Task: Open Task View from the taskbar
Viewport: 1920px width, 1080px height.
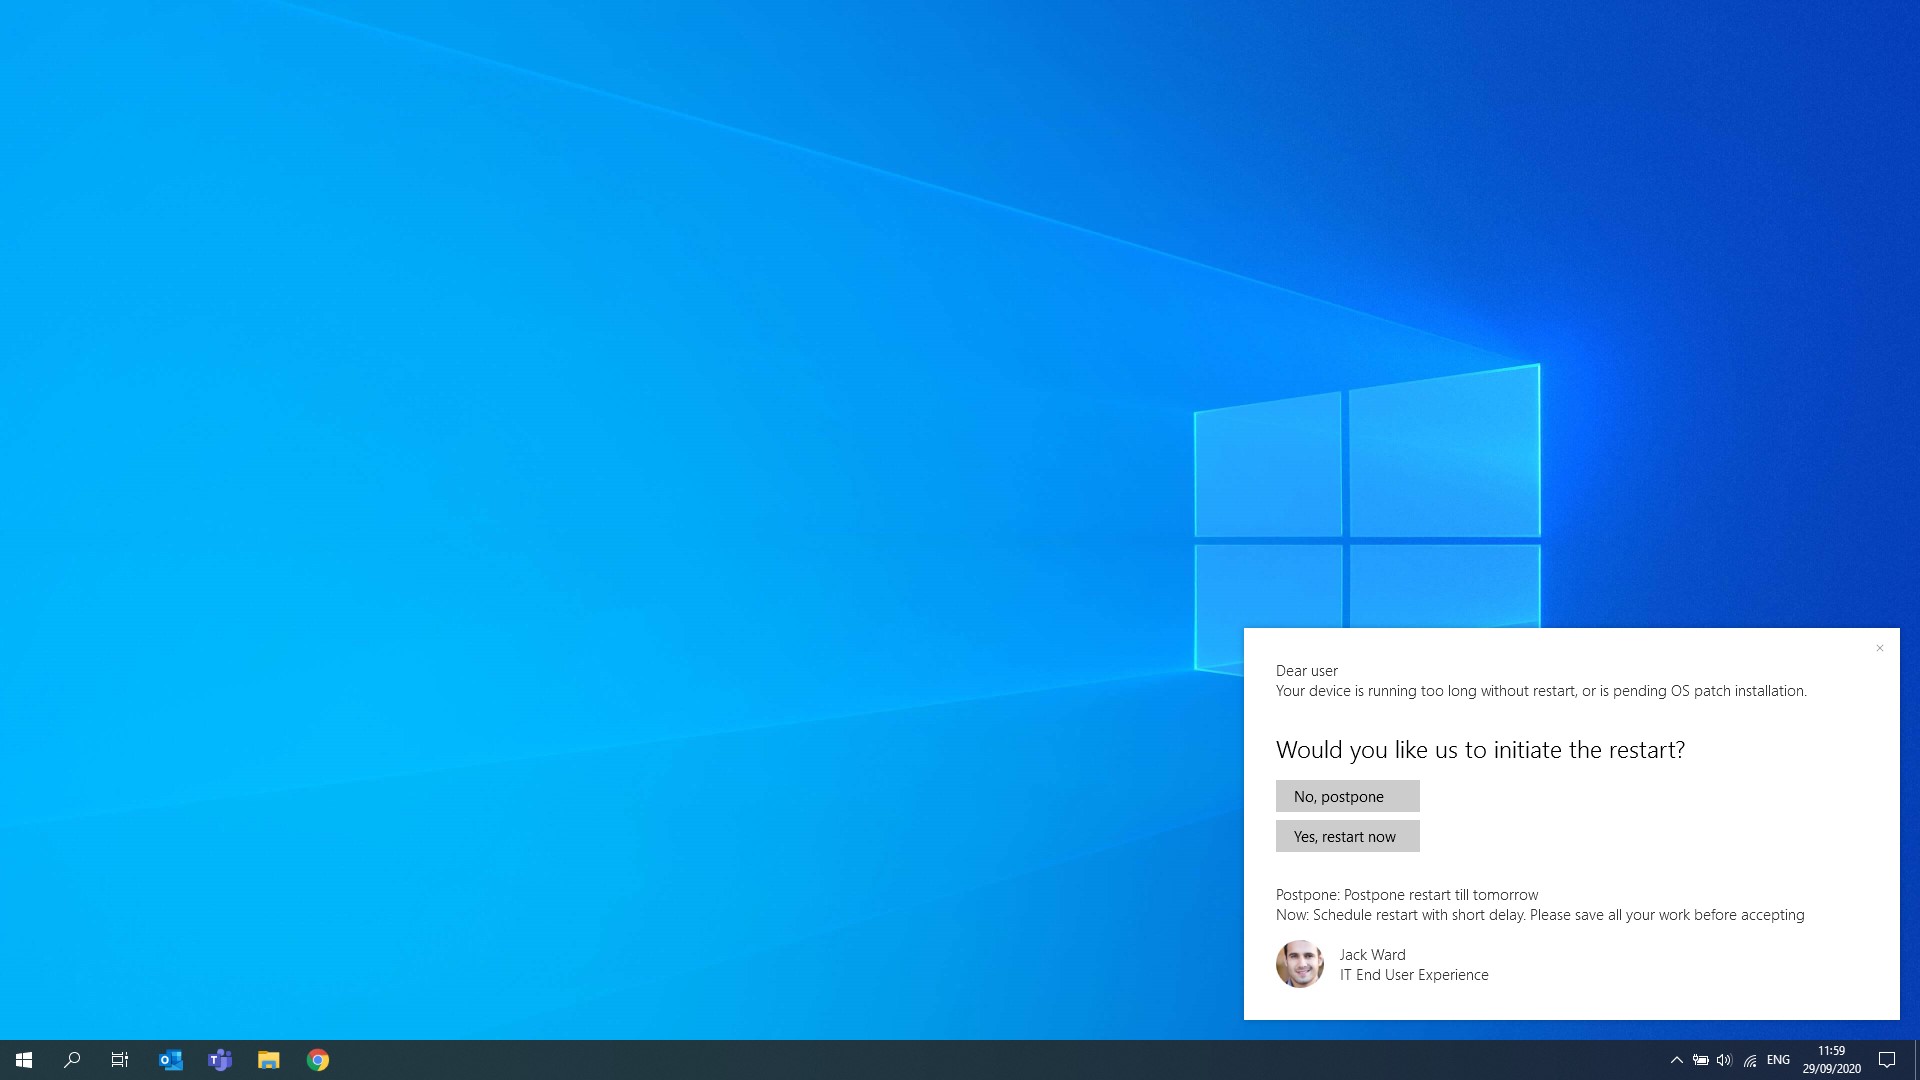Action: point(120,1060)
